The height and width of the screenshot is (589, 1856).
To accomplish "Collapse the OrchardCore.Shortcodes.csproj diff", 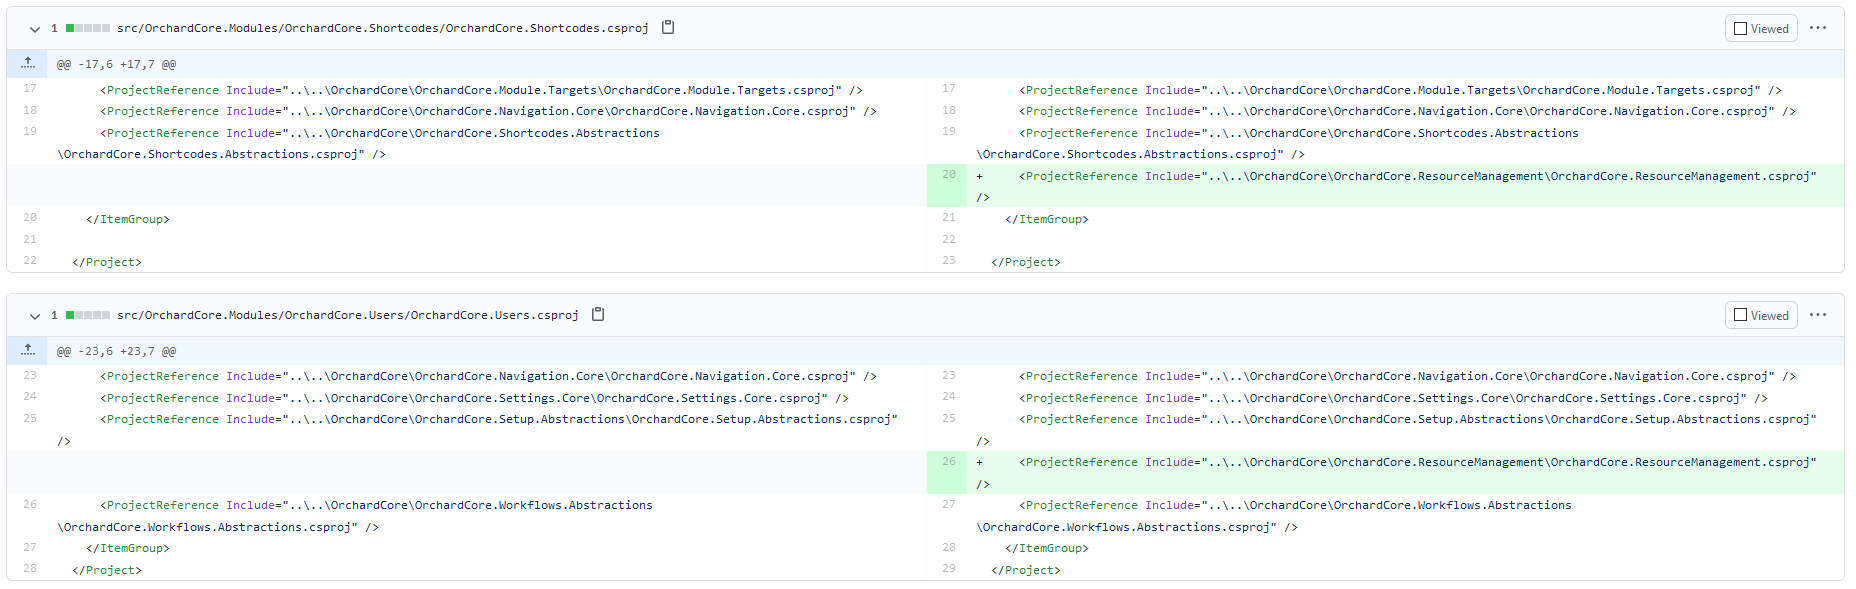I will point(35,29).
